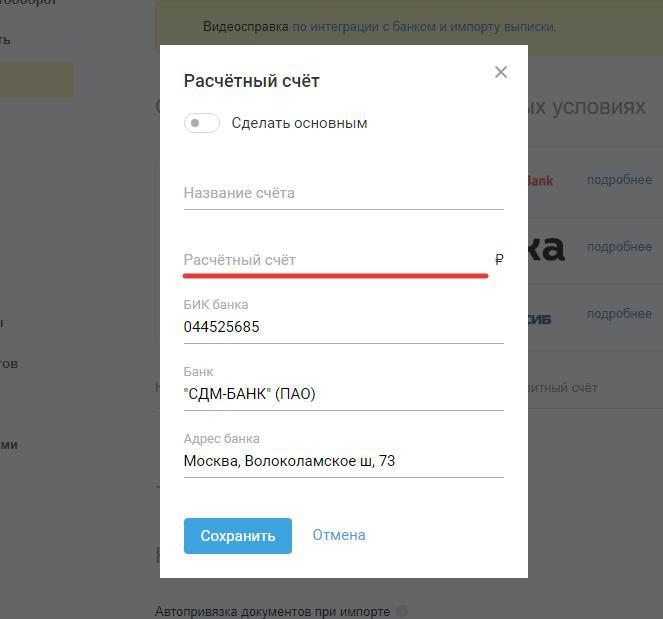Toggle the Сделать основным switch
The height and width of the screenshot is (619, 663).
[x=202, y=123]
